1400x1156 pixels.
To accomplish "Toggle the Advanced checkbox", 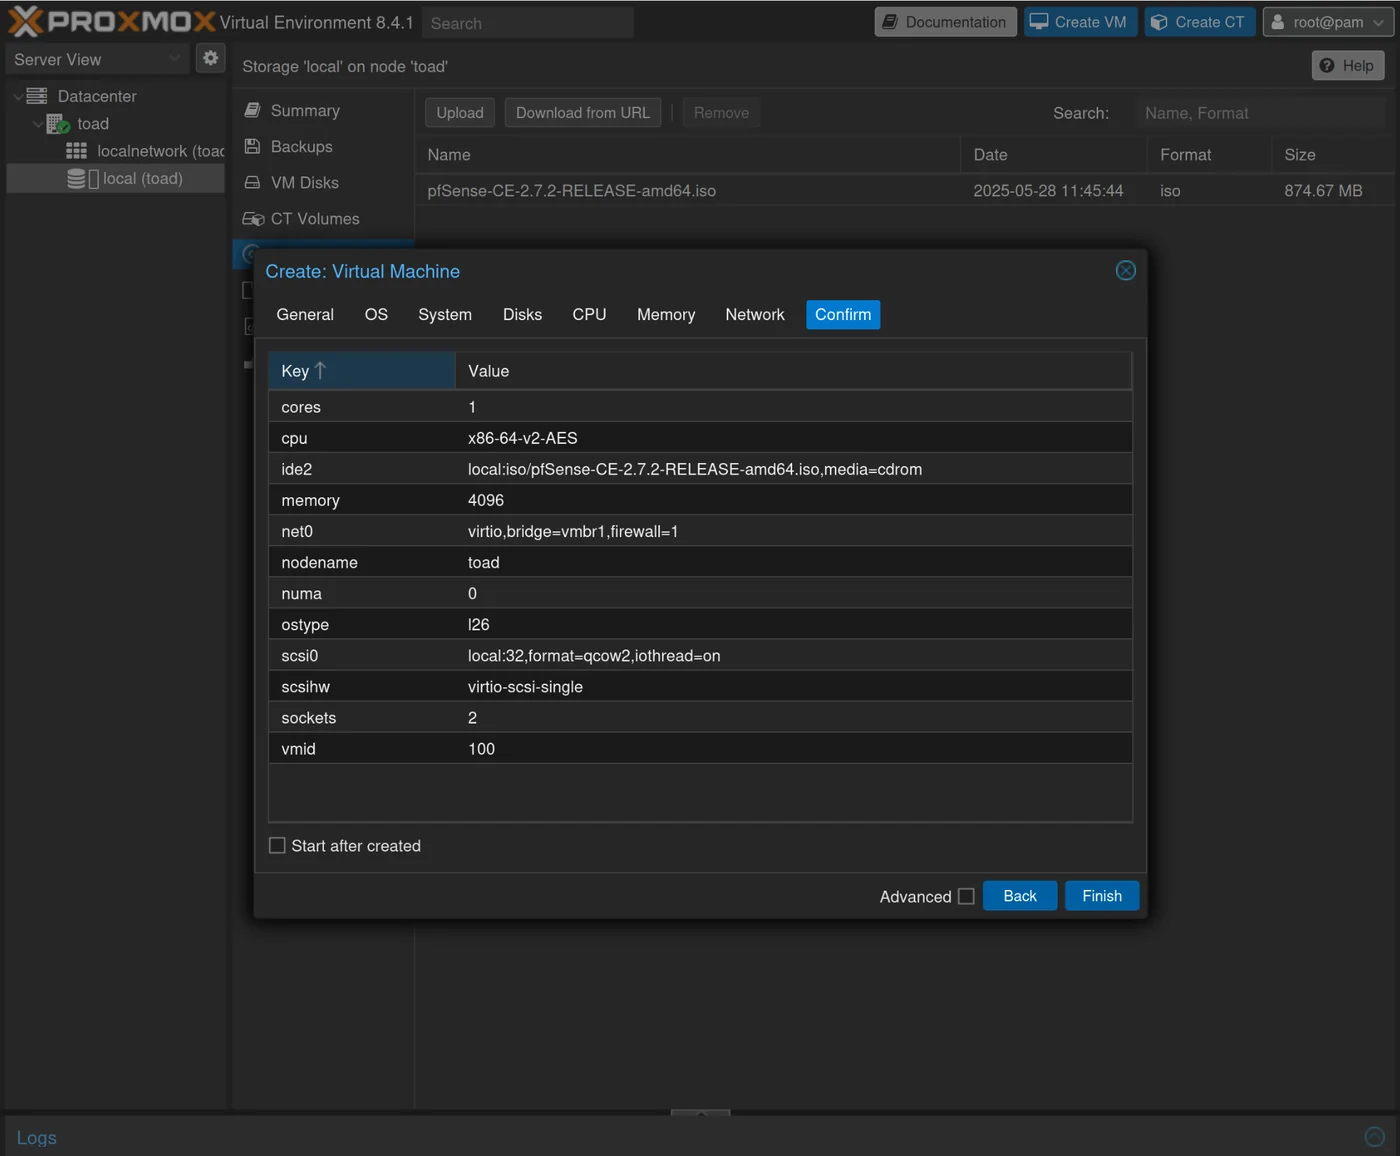I will [966, 896].
